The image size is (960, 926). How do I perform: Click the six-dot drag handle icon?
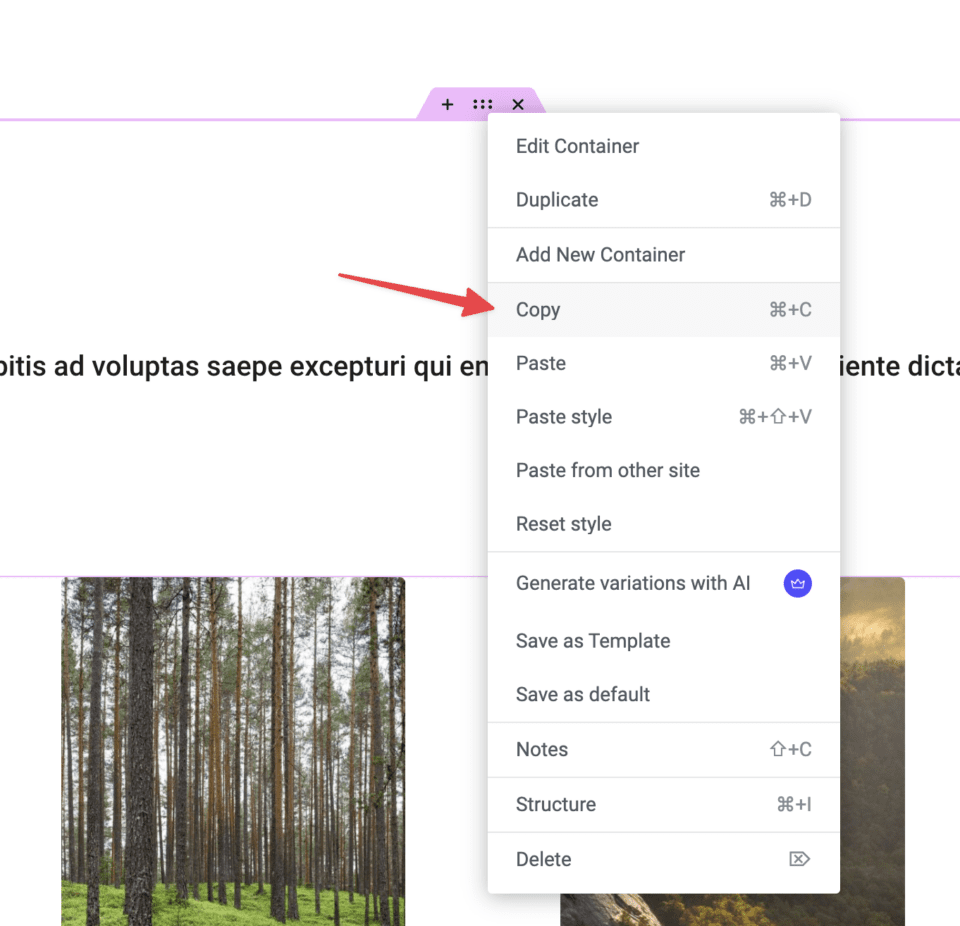[483, 104]
